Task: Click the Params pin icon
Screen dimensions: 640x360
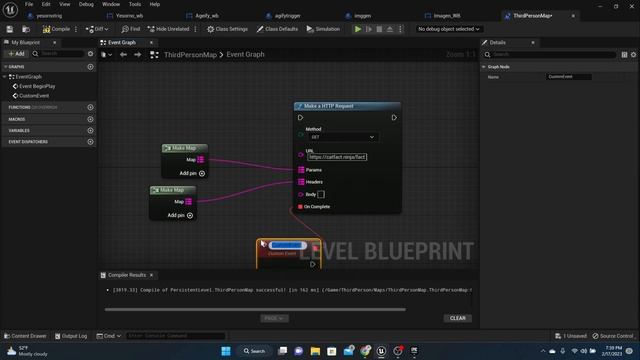Action: (301, 170)
